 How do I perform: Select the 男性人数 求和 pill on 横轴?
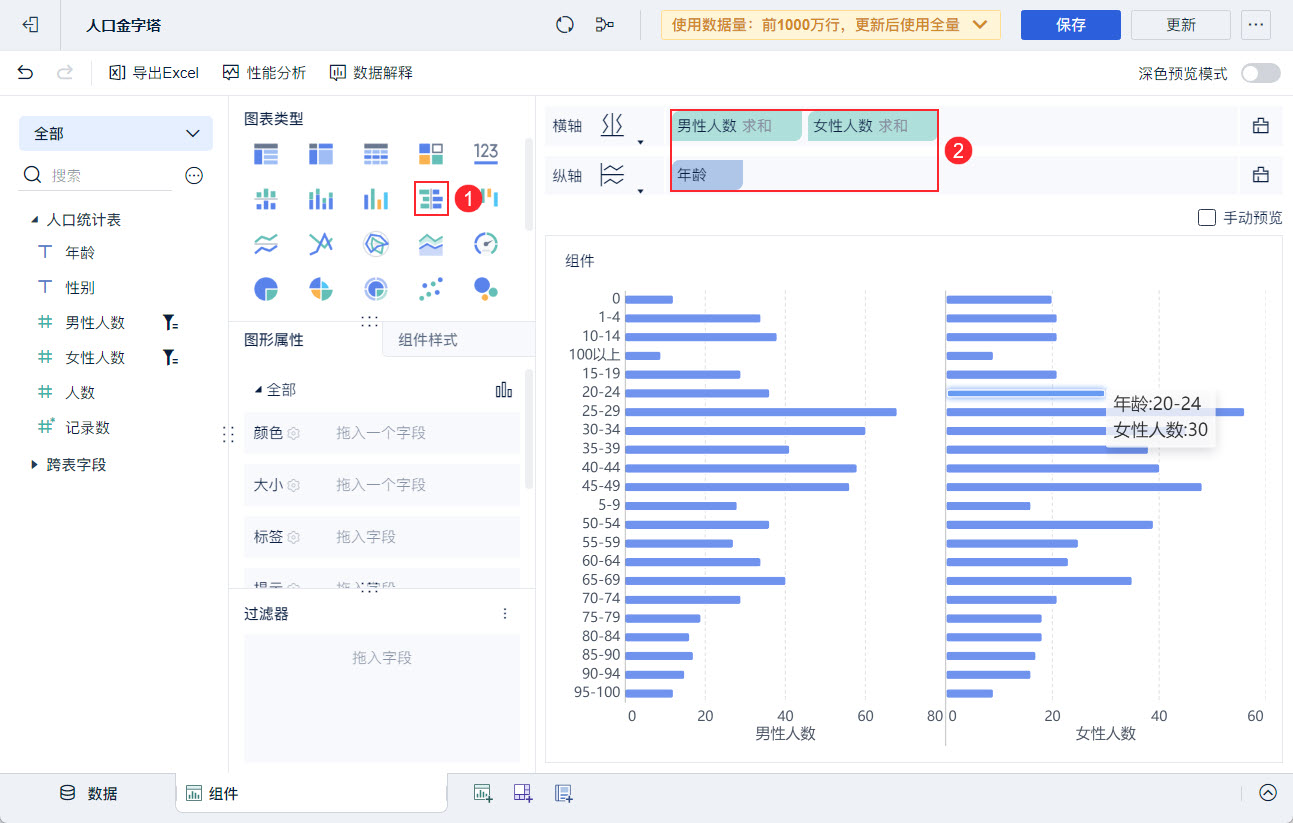coord(737,126)
